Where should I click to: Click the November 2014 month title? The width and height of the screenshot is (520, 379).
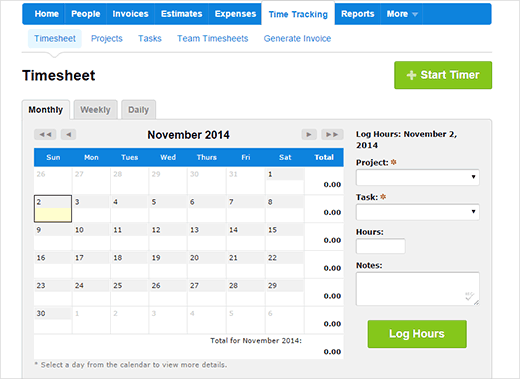pyautogui.click(x=188, y=135)
